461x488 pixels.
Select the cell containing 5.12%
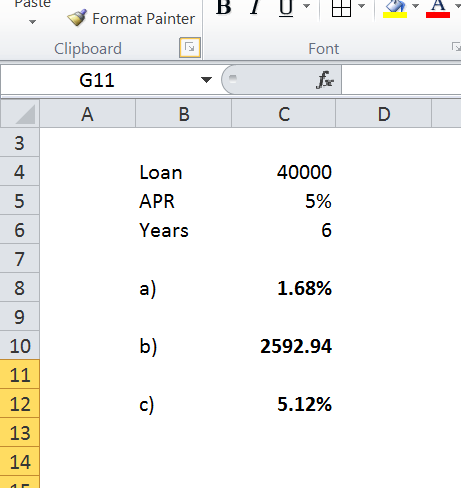point(284,404)
